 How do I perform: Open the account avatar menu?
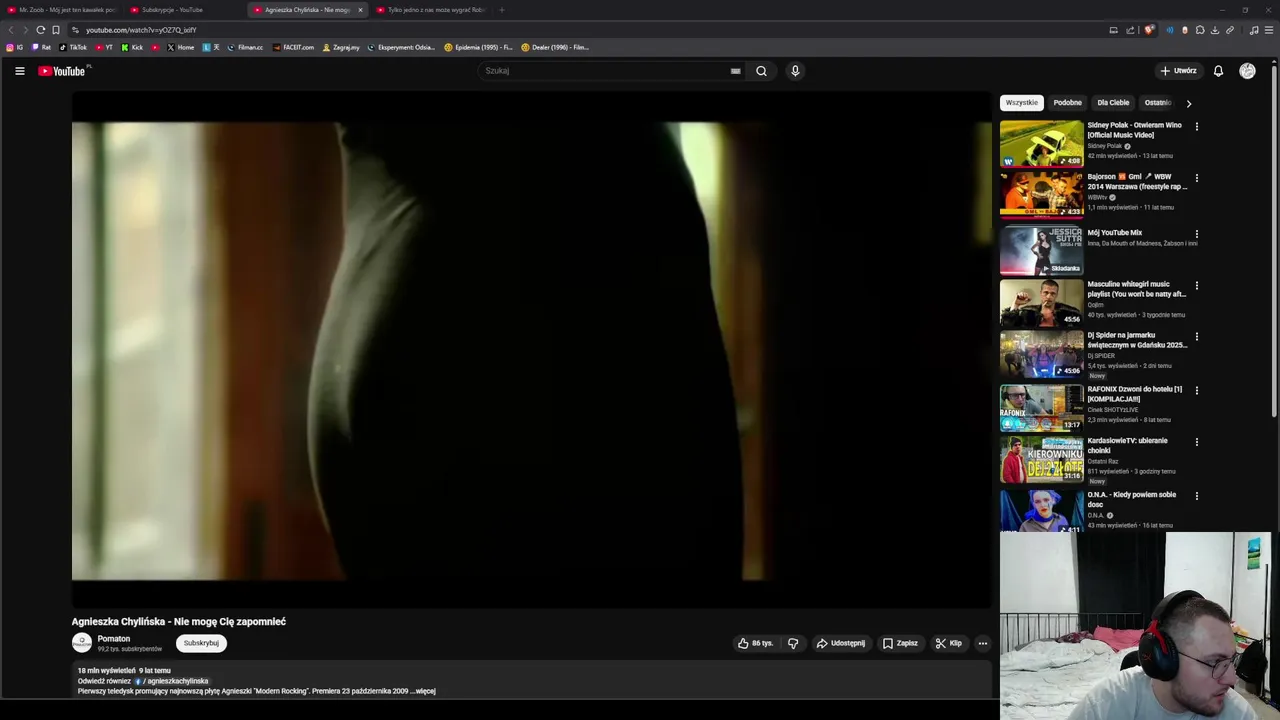(x=1247, y=71)
